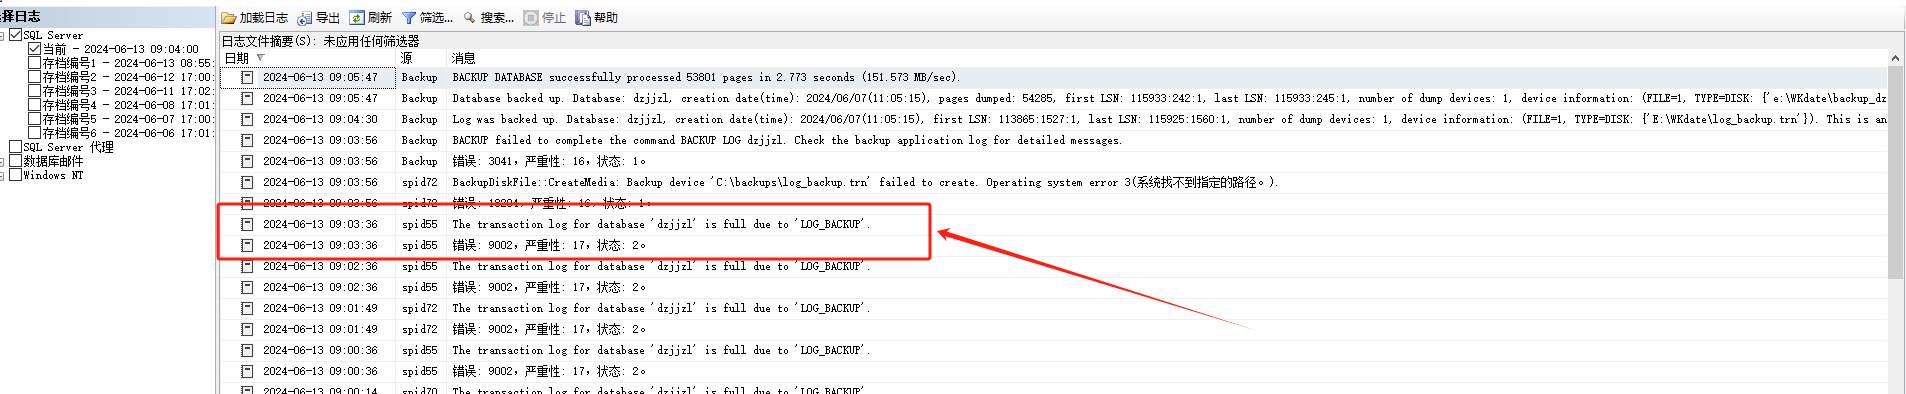The width and height of the screenshot is (1906, 394).
Task: Check the 存档编号5 log checkbox
Action: coord(35,119)
